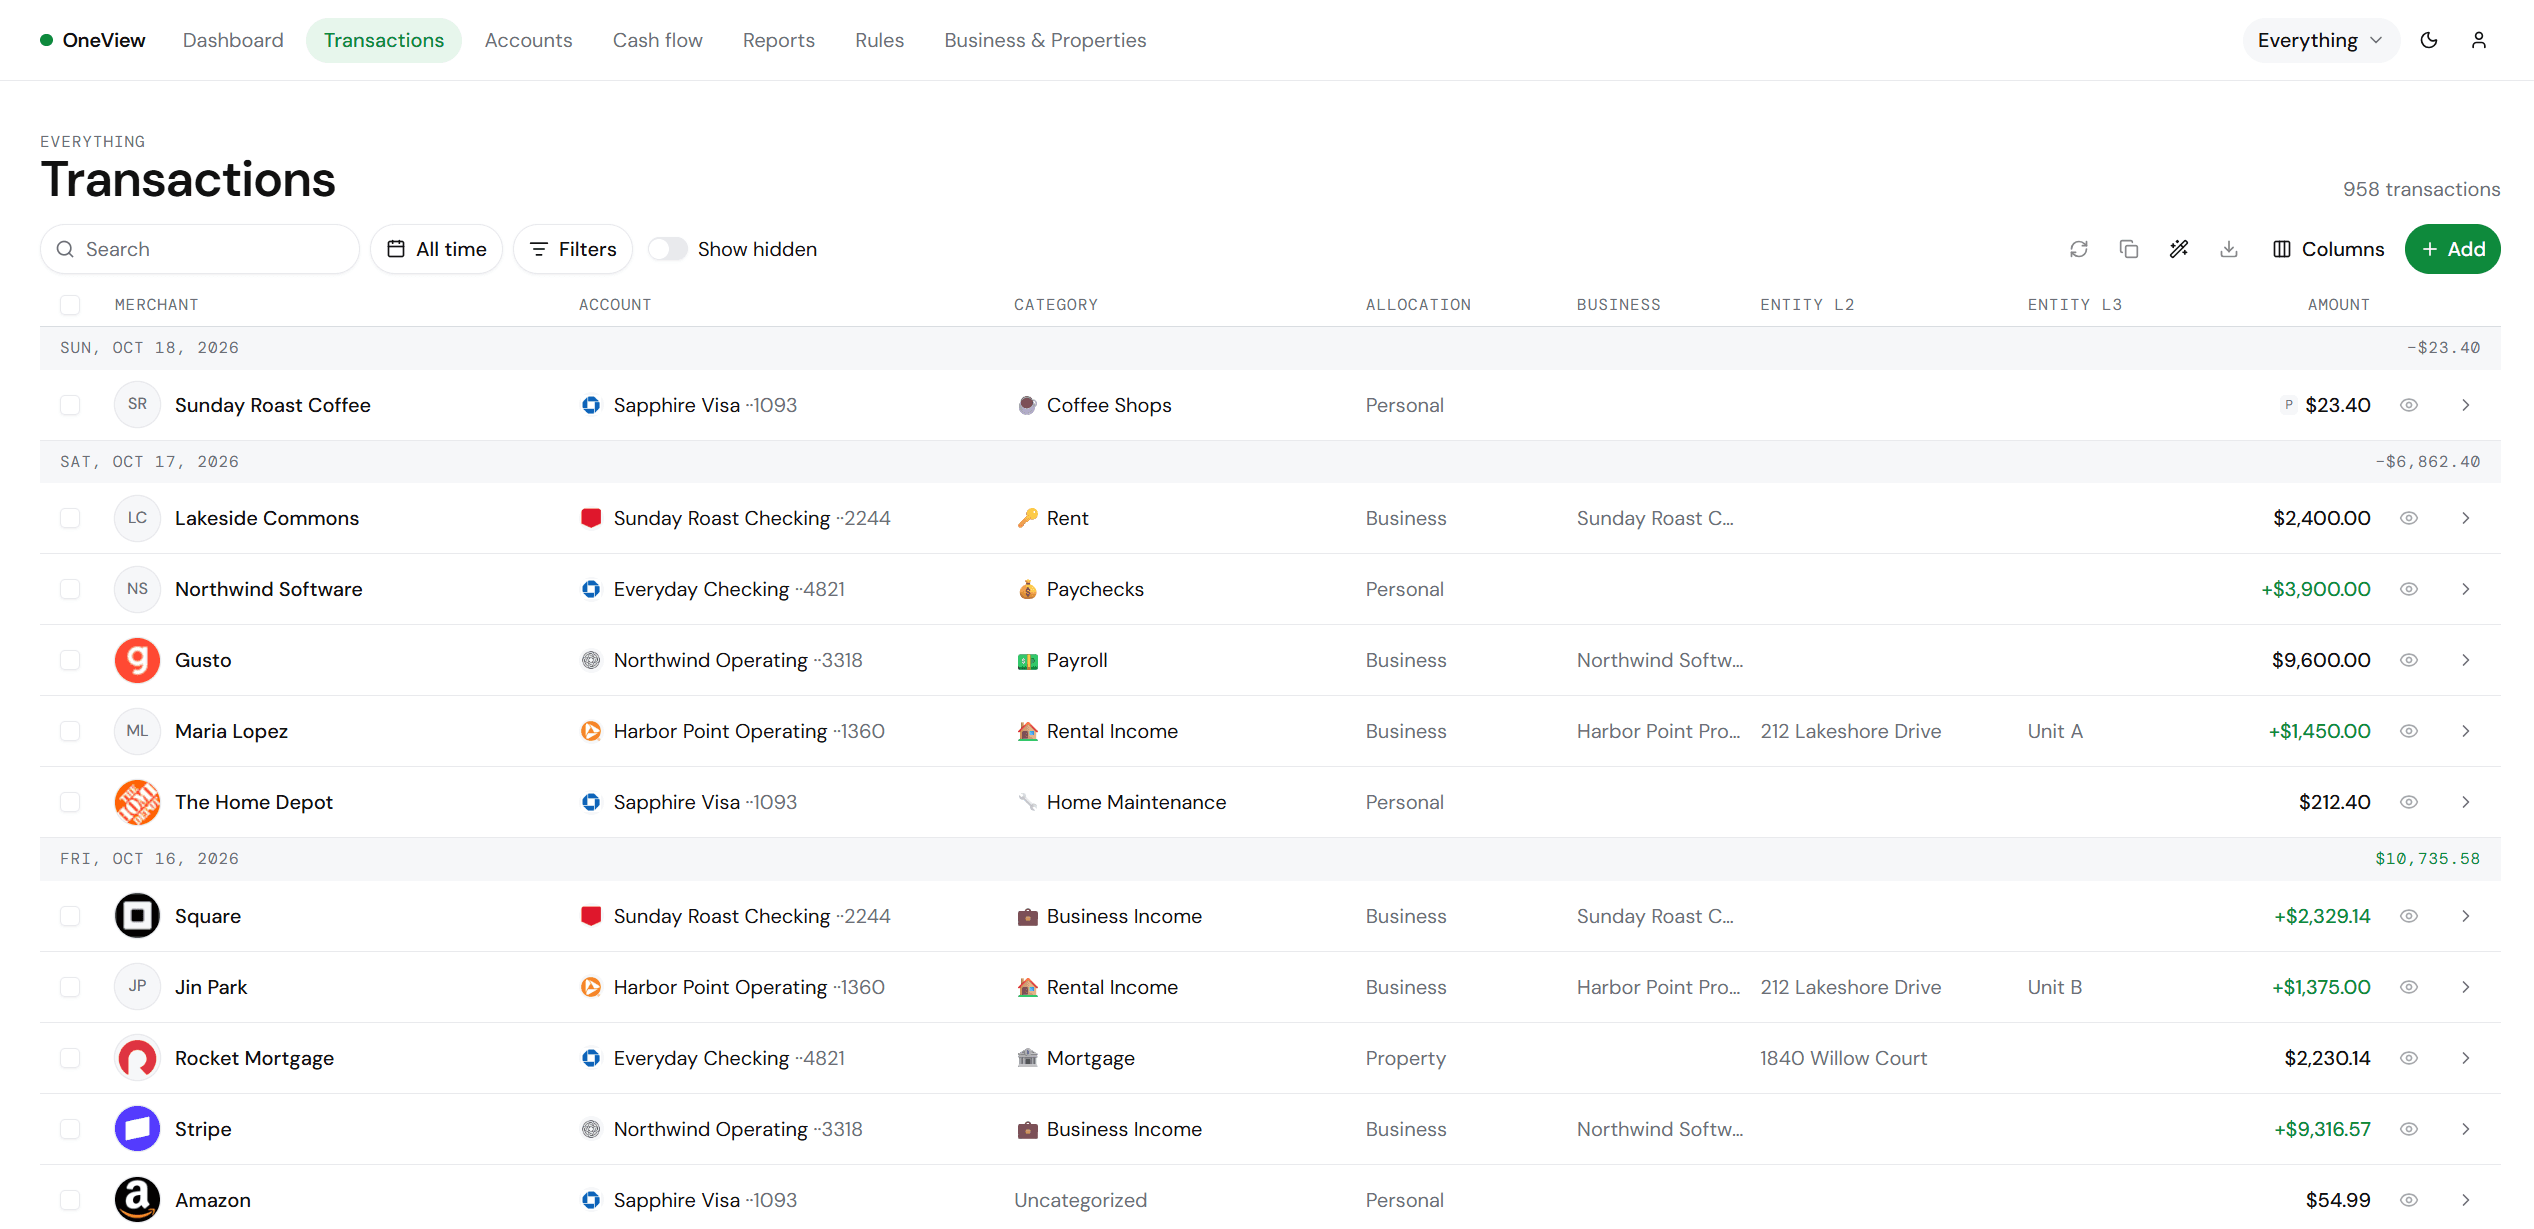The image size is (2534, 1229).
Task: Expand the Jin Park row chevron
Action: tap(2466, 987)
